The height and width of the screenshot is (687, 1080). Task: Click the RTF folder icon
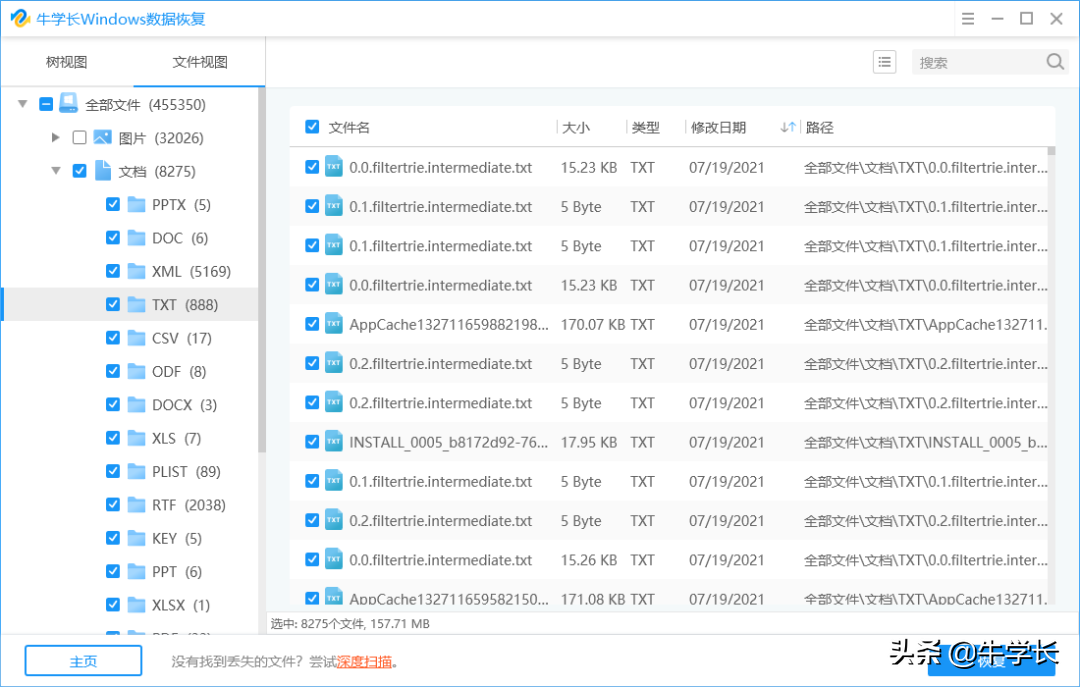pos(136,504)
